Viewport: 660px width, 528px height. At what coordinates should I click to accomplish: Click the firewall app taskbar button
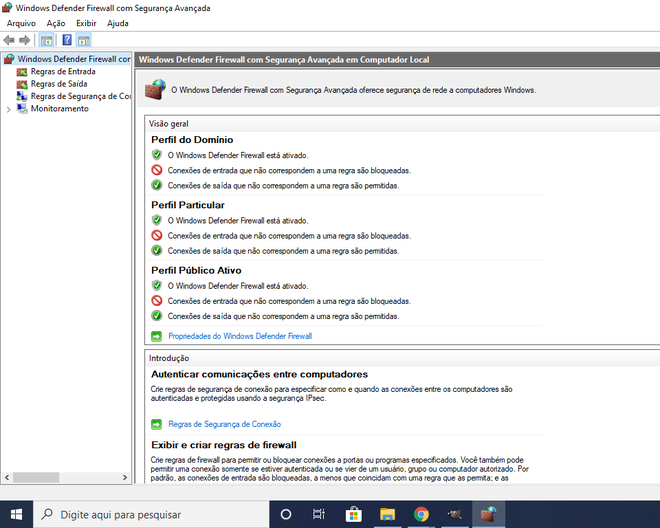tap(488, 514)
